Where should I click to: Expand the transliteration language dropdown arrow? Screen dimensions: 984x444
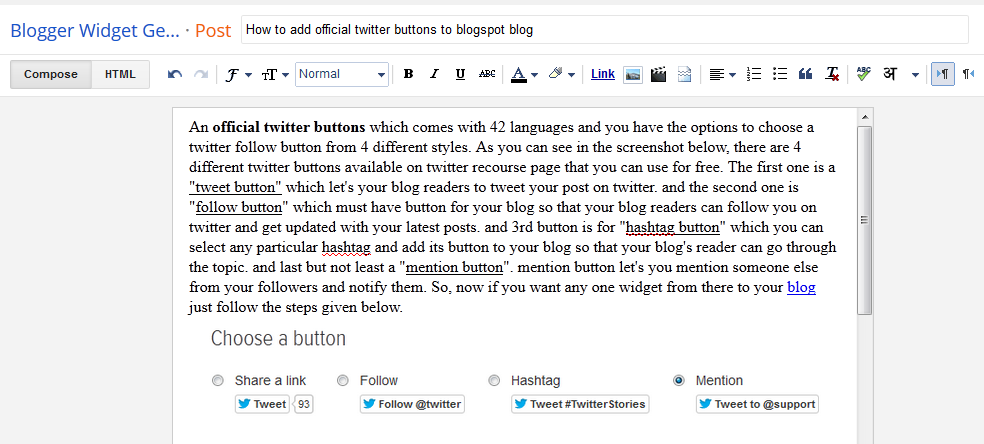[x=915, y=75]
